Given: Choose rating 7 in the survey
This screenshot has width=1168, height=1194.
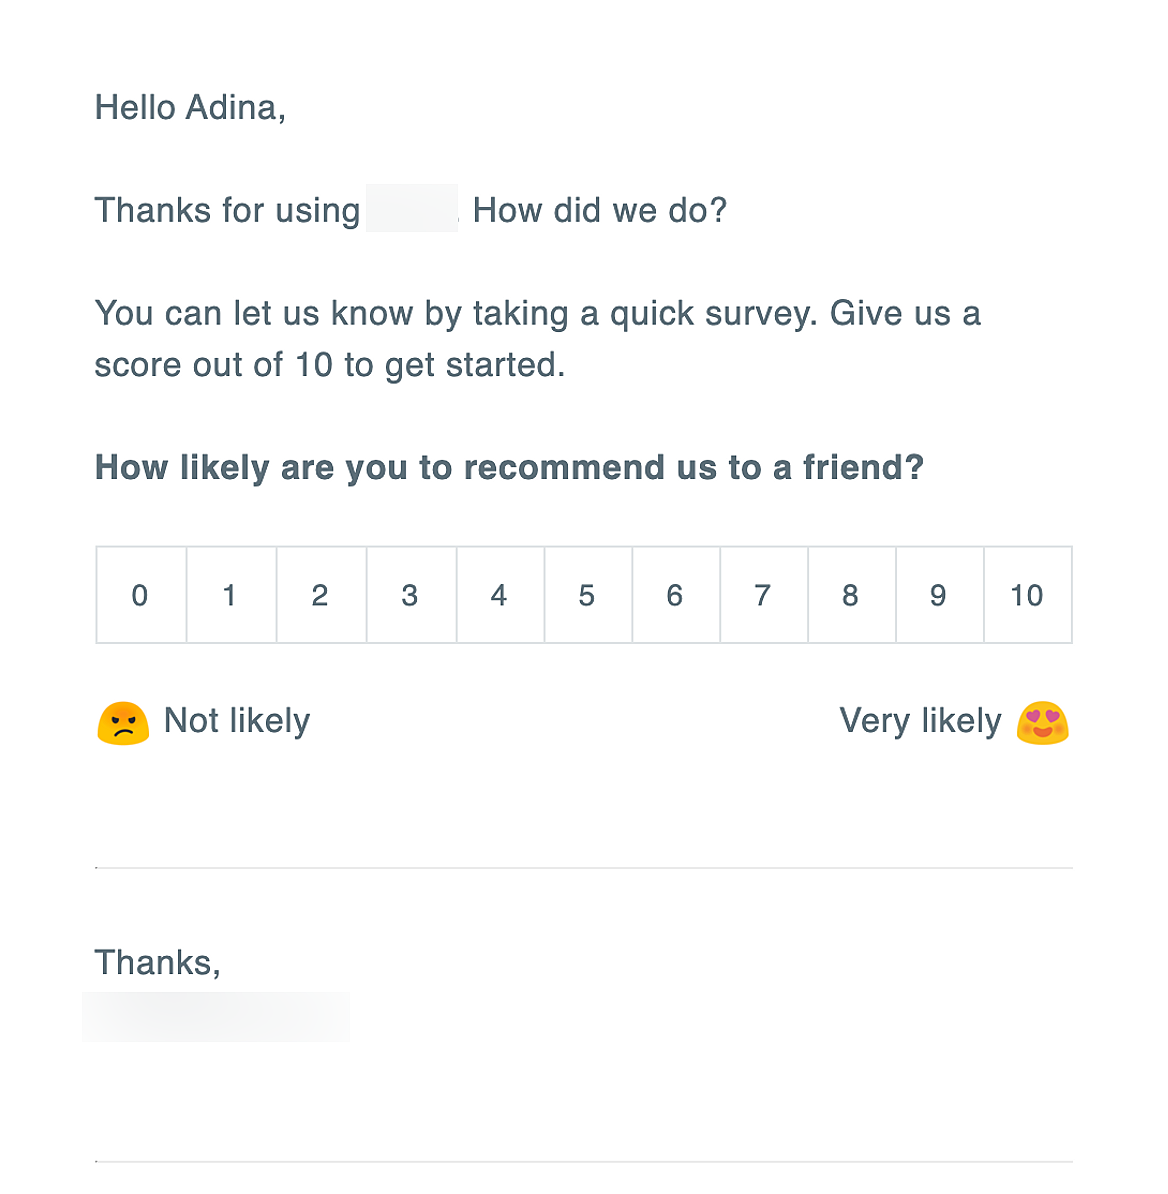Looking at the screenshot, I should point(763,595).
